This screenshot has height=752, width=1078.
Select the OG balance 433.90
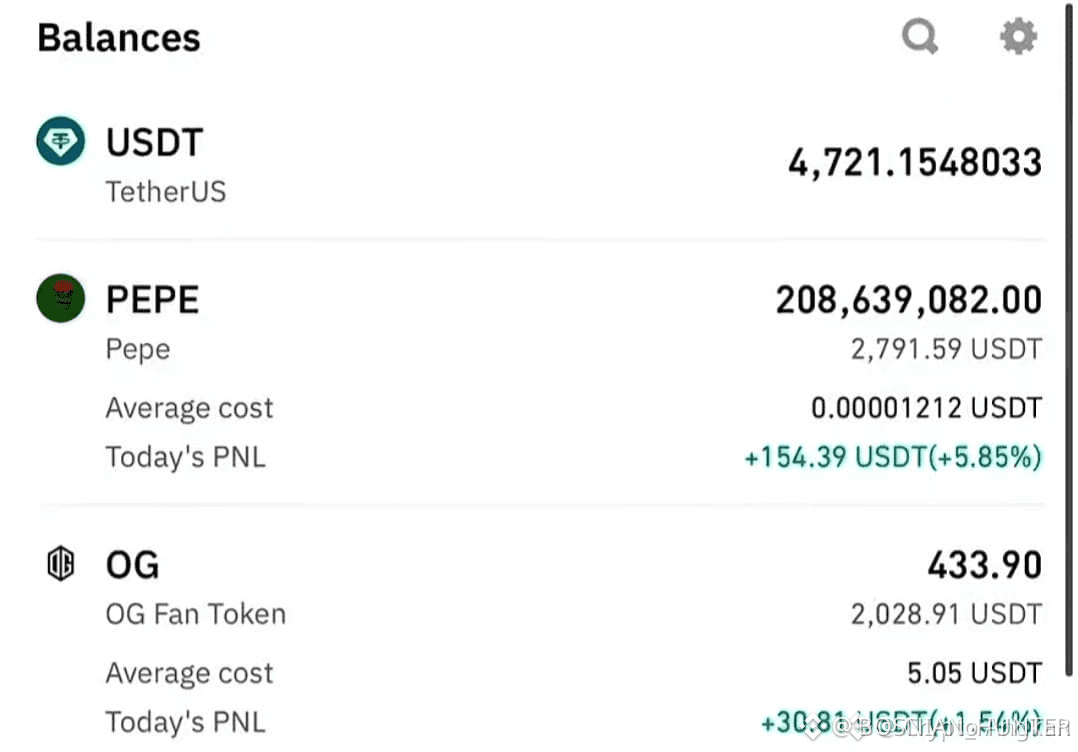point(984,565)
